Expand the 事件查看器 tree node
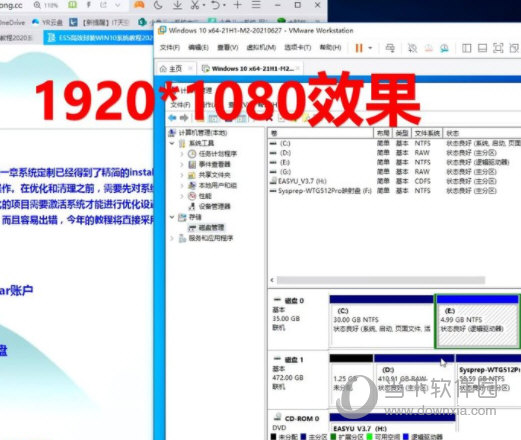This screenshot has height=440, width=521. [182, 164]
